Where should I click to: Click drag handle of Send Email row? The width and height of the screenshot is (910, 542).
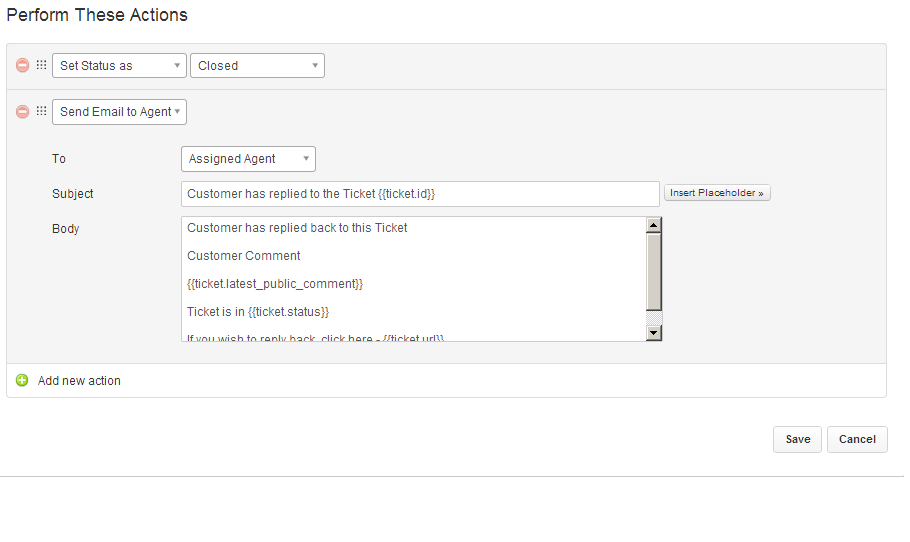(42, 112)
